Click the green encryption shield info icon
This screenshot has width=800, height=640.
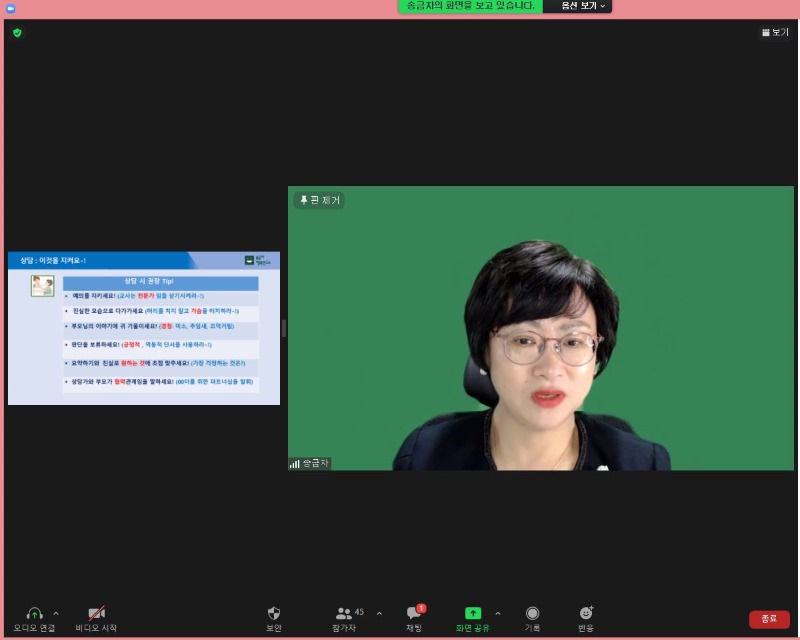(17, 32)
